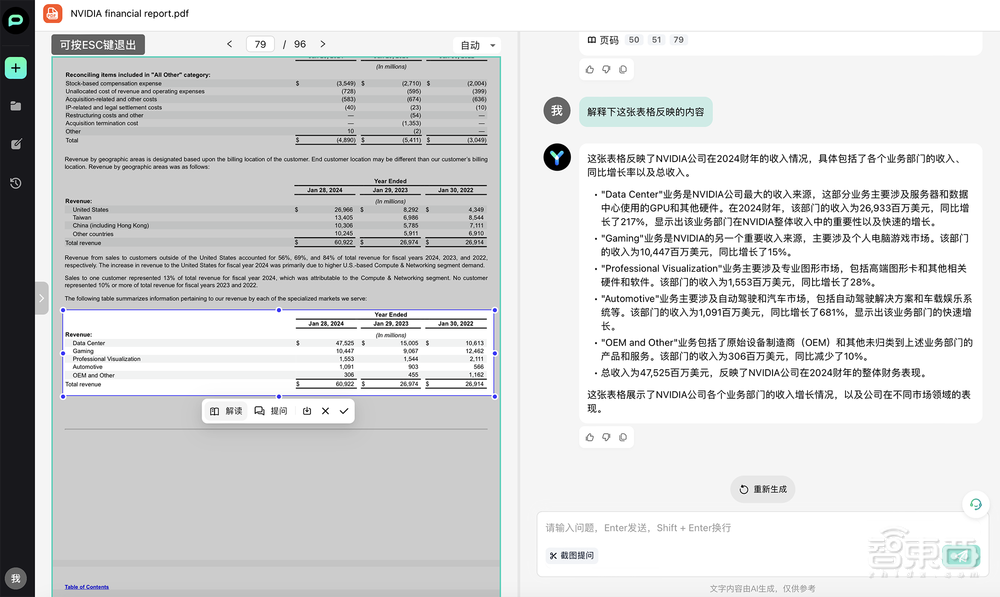This screenshot has height=597, width=1000.
Task: Click inside the question input field
Action: [x=700, y=527]
